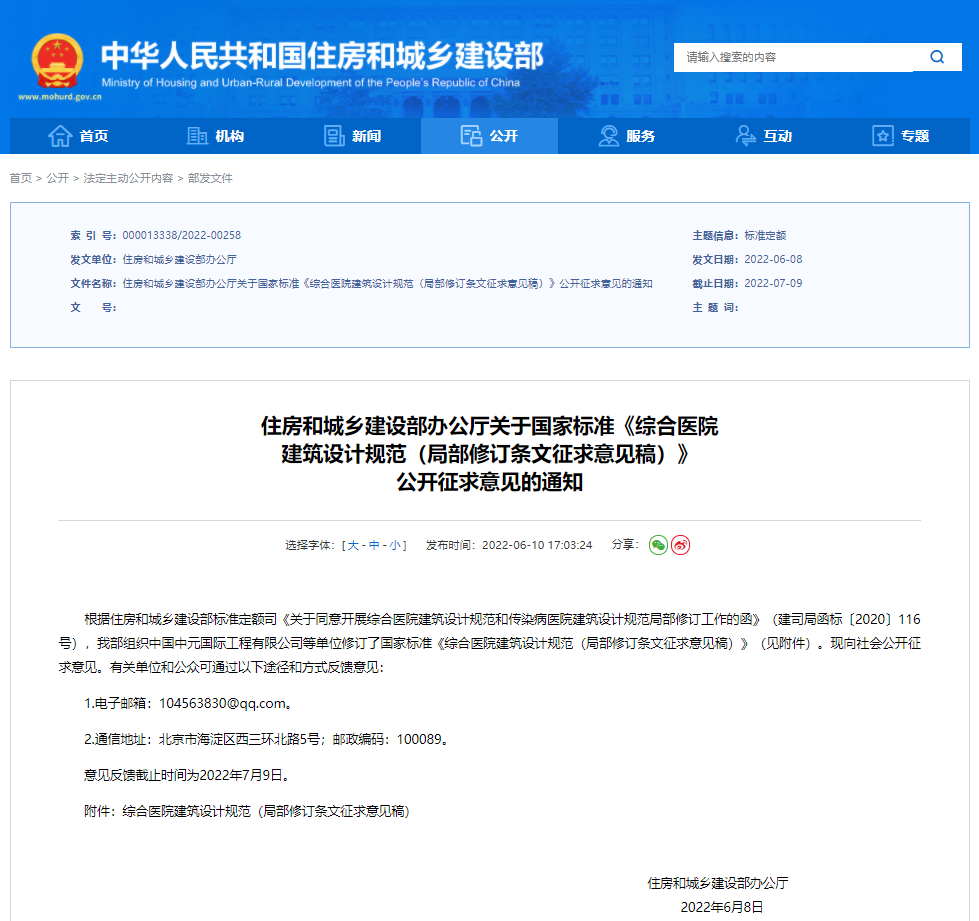This screenshot has width=979, height=921.
Task: Open the 专题 navigation tab
Action: point(901,135)
